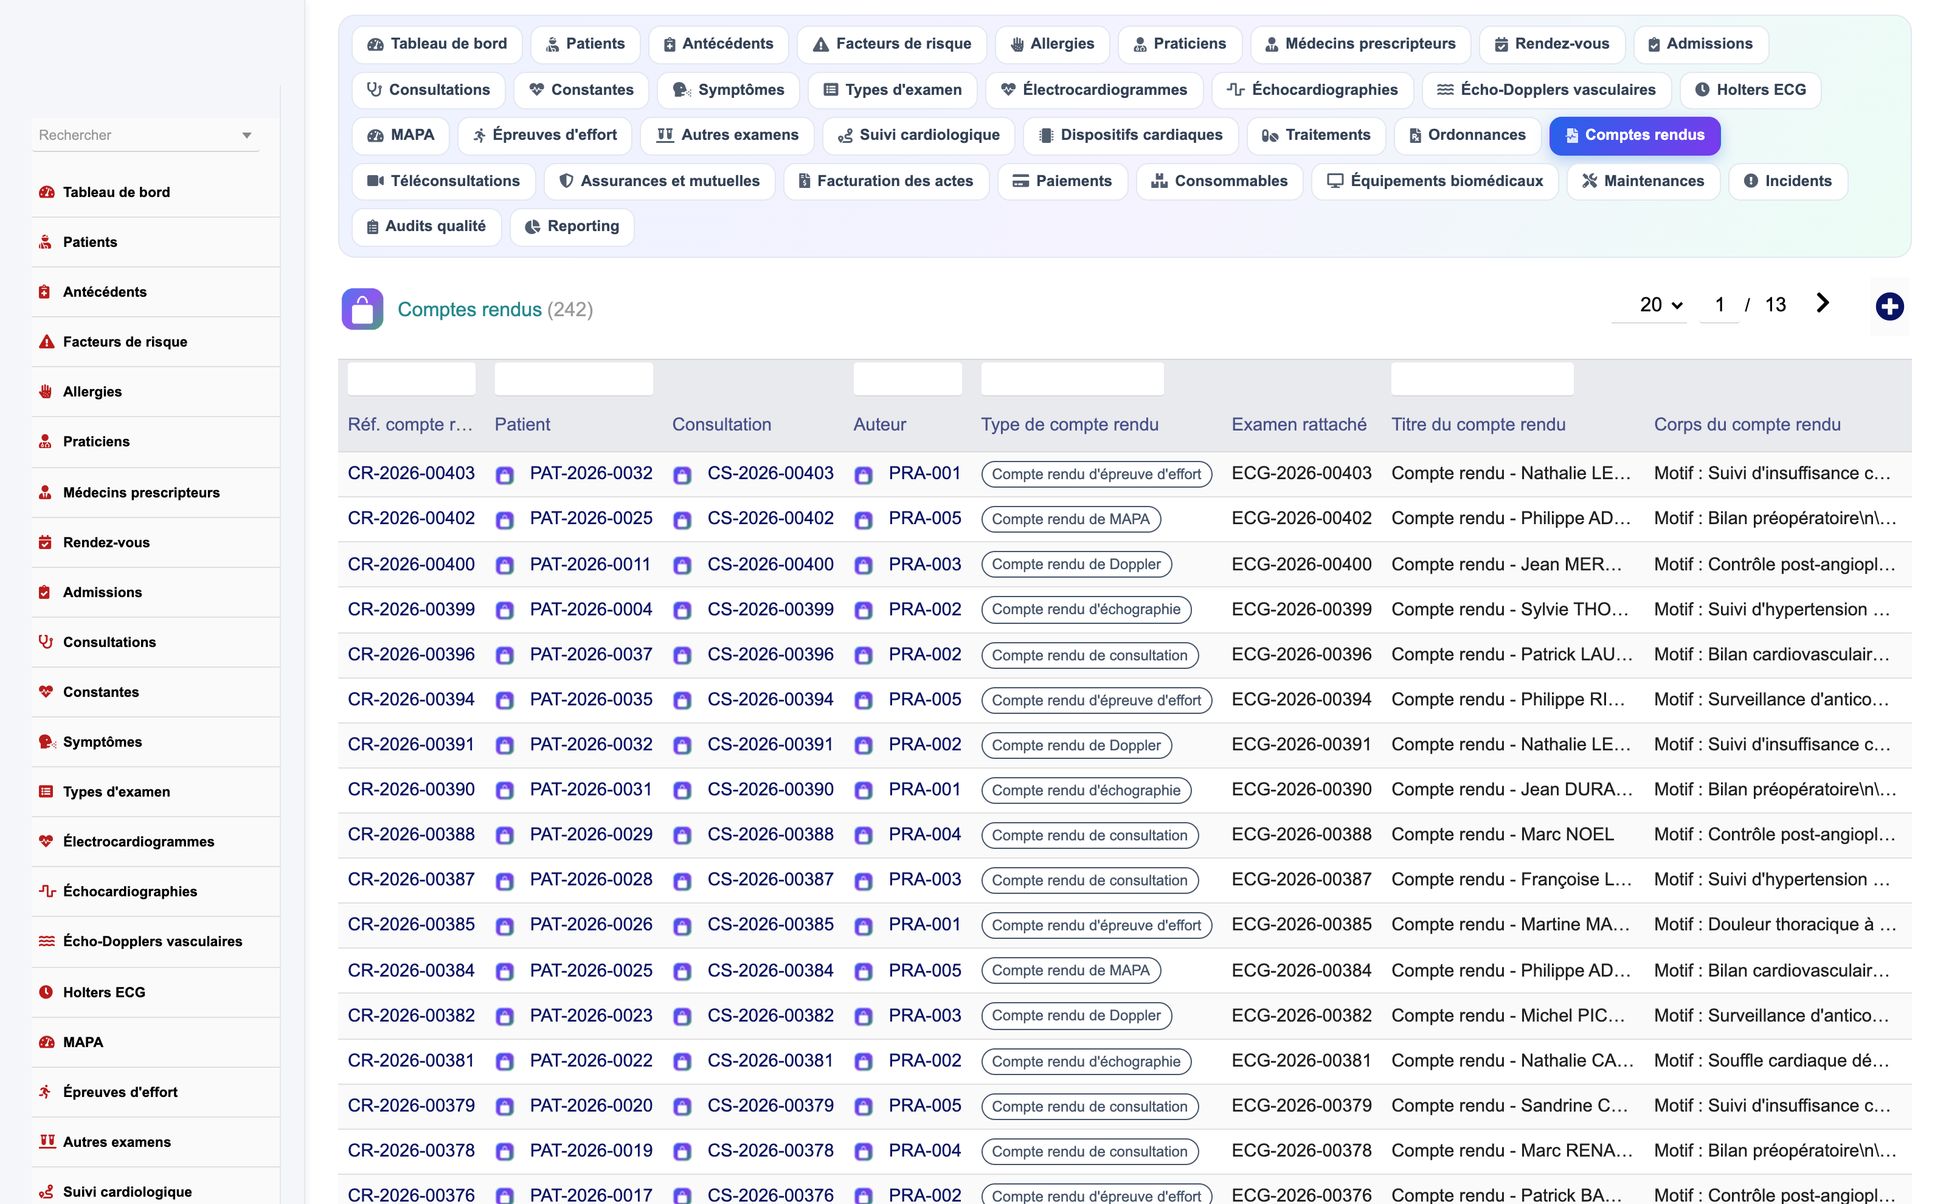Open the Reporting tab
Screen dimensions: 1946x1204
click(x=572, y=226)
